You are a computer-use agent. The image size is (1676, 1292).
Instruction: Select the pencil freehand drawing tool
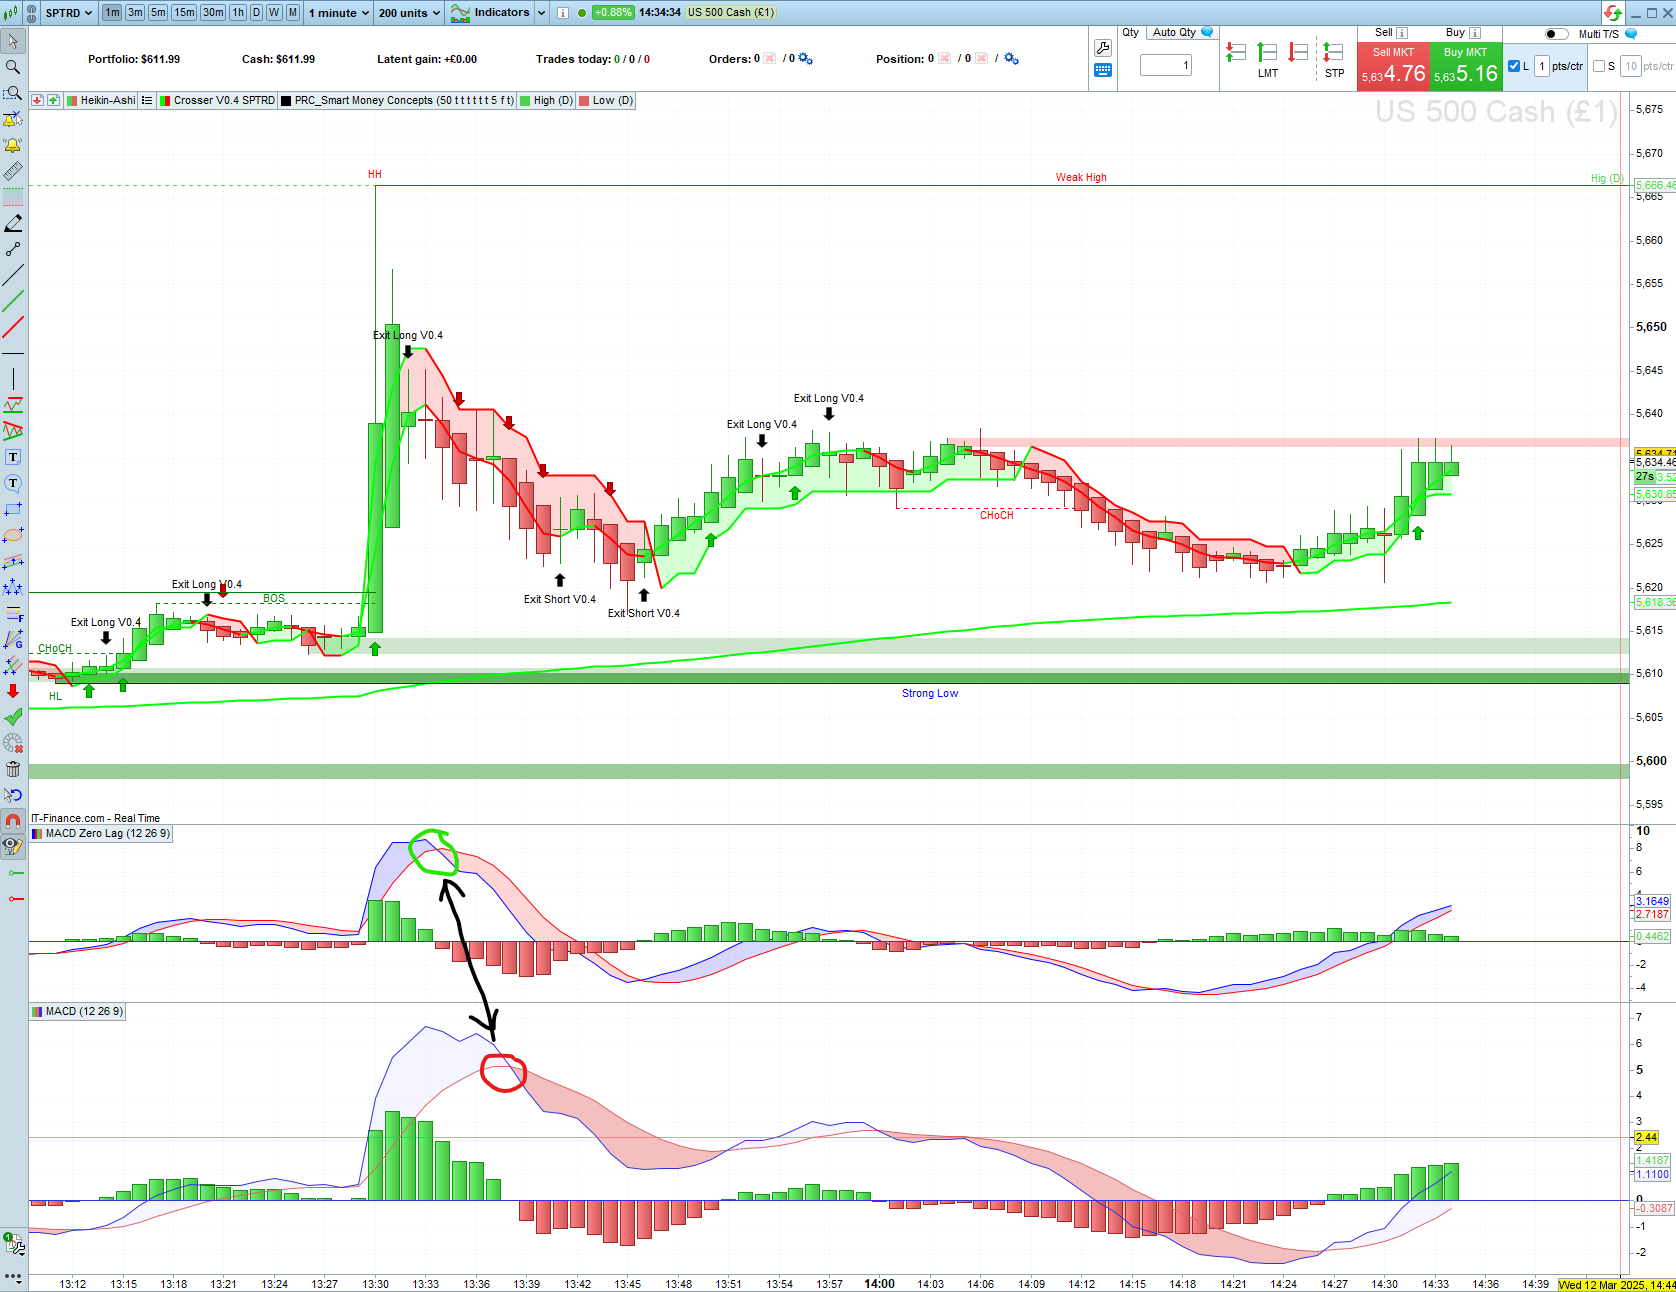pos(13,223)
